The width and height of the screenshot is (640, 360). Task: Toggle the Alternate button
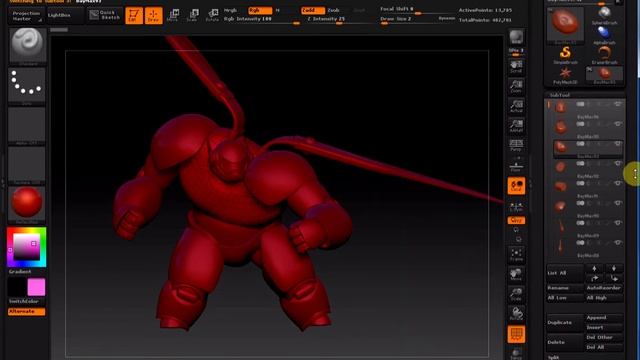point(27,311)
